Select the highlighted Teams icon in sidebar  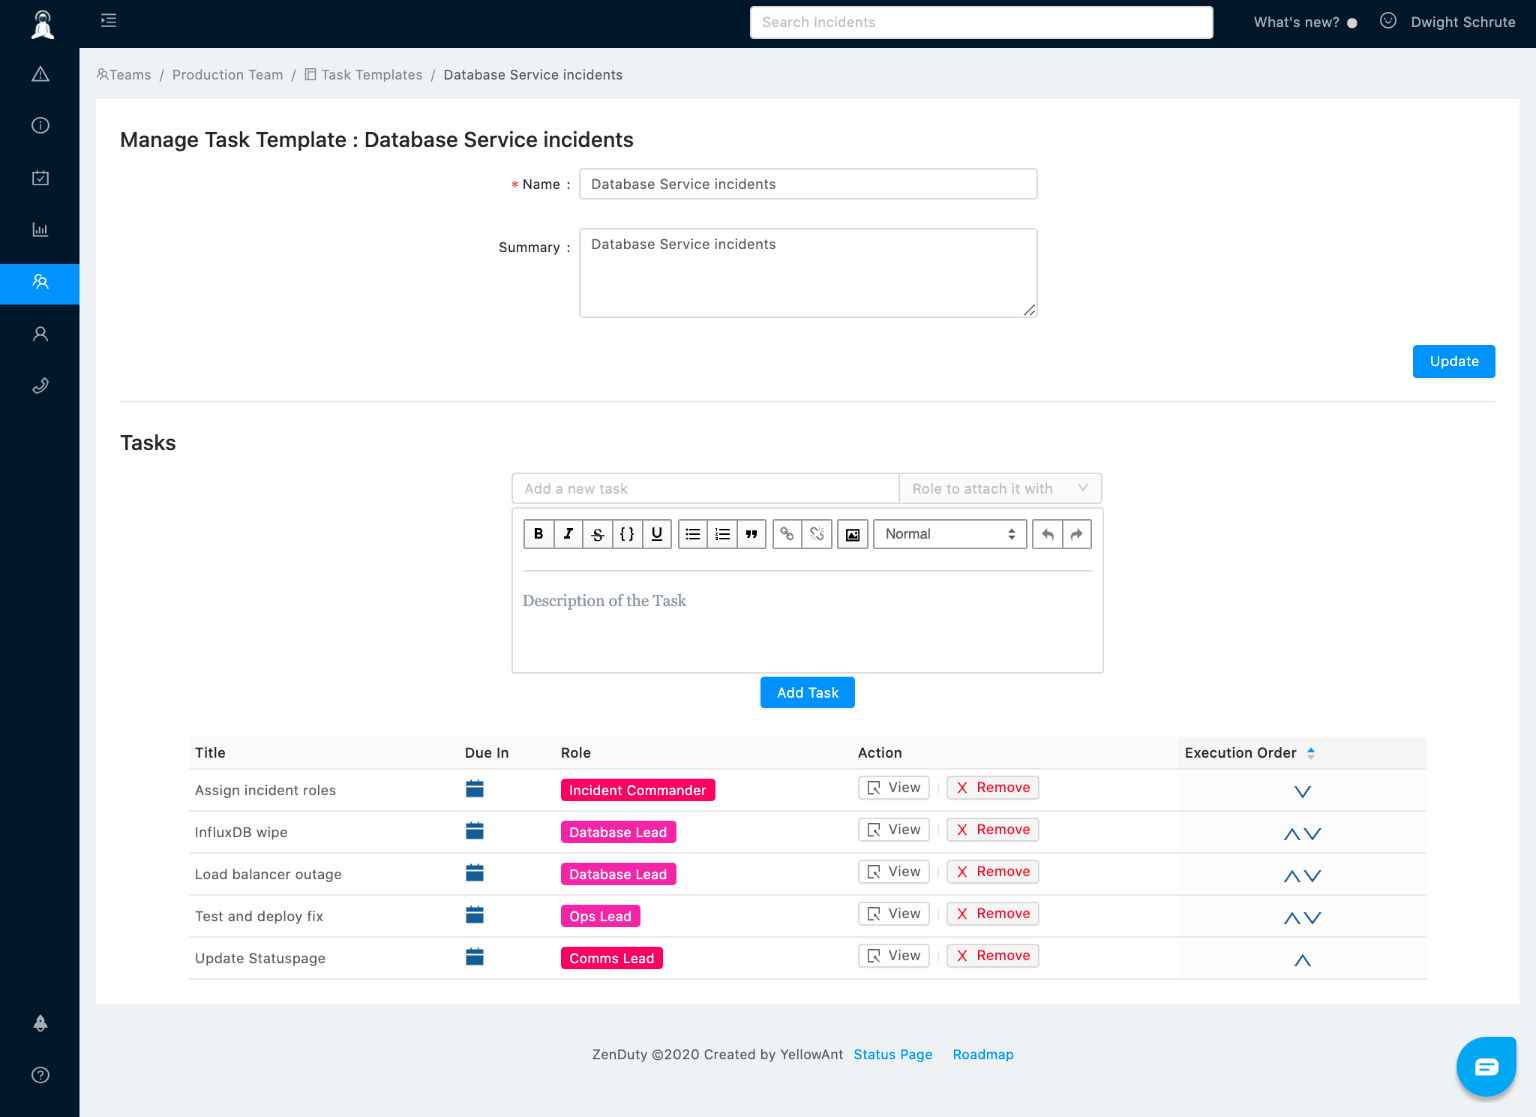pos(40,283)
